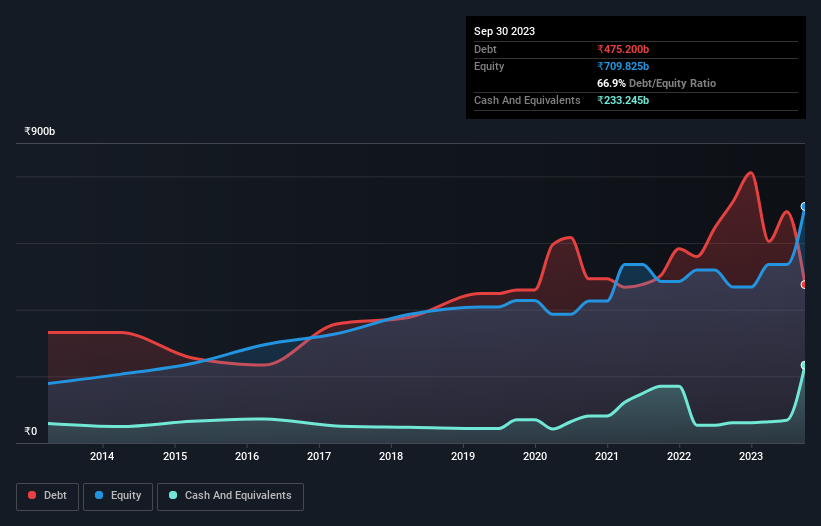Click the 2019 x-axis label
The image size is (821, 526).
pyautogui.click(x=463, y=456)
